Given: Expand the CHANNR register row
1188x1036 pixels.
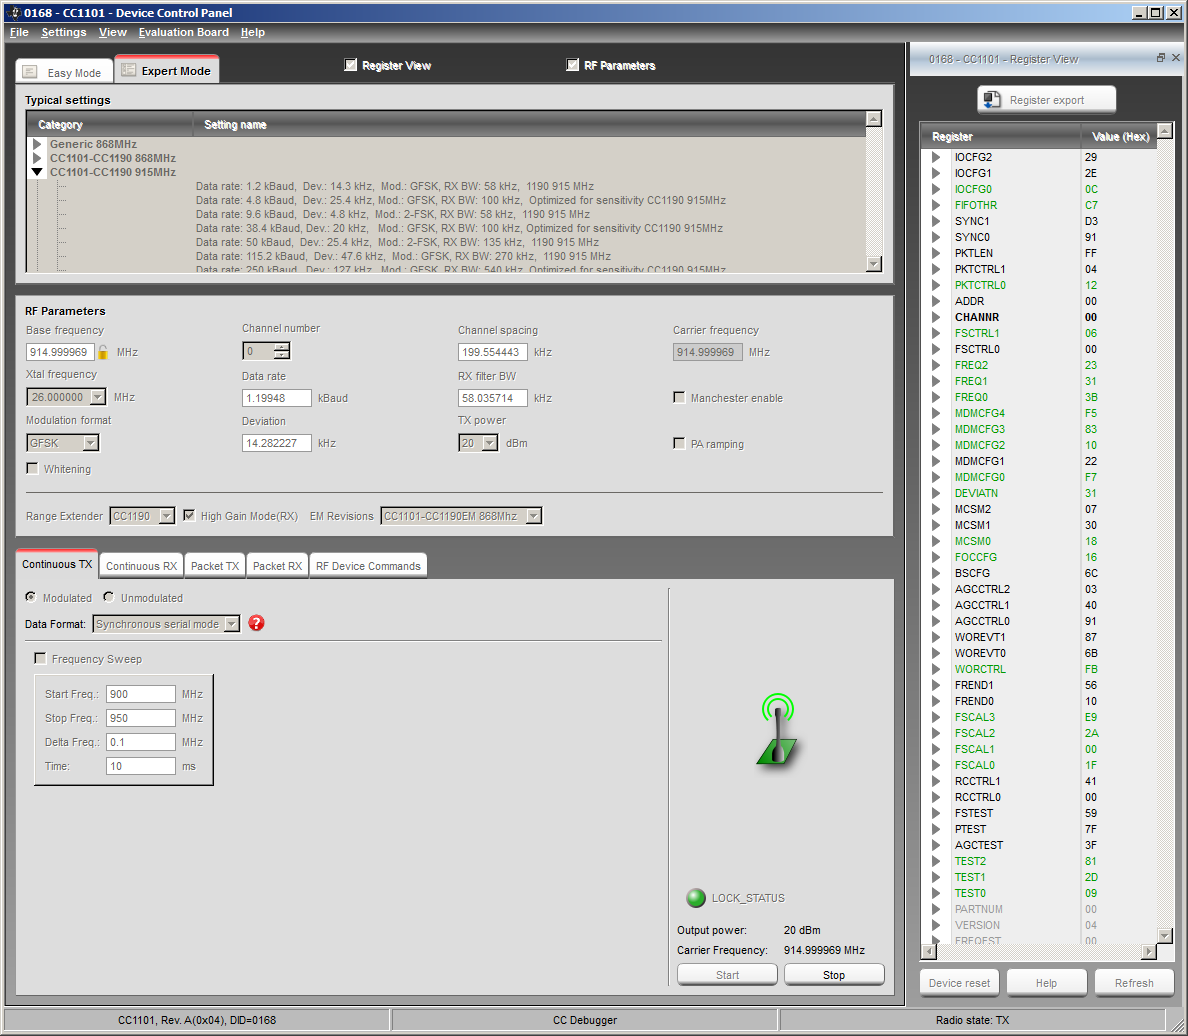Looking at the screenshot, I should click(936, 317).
